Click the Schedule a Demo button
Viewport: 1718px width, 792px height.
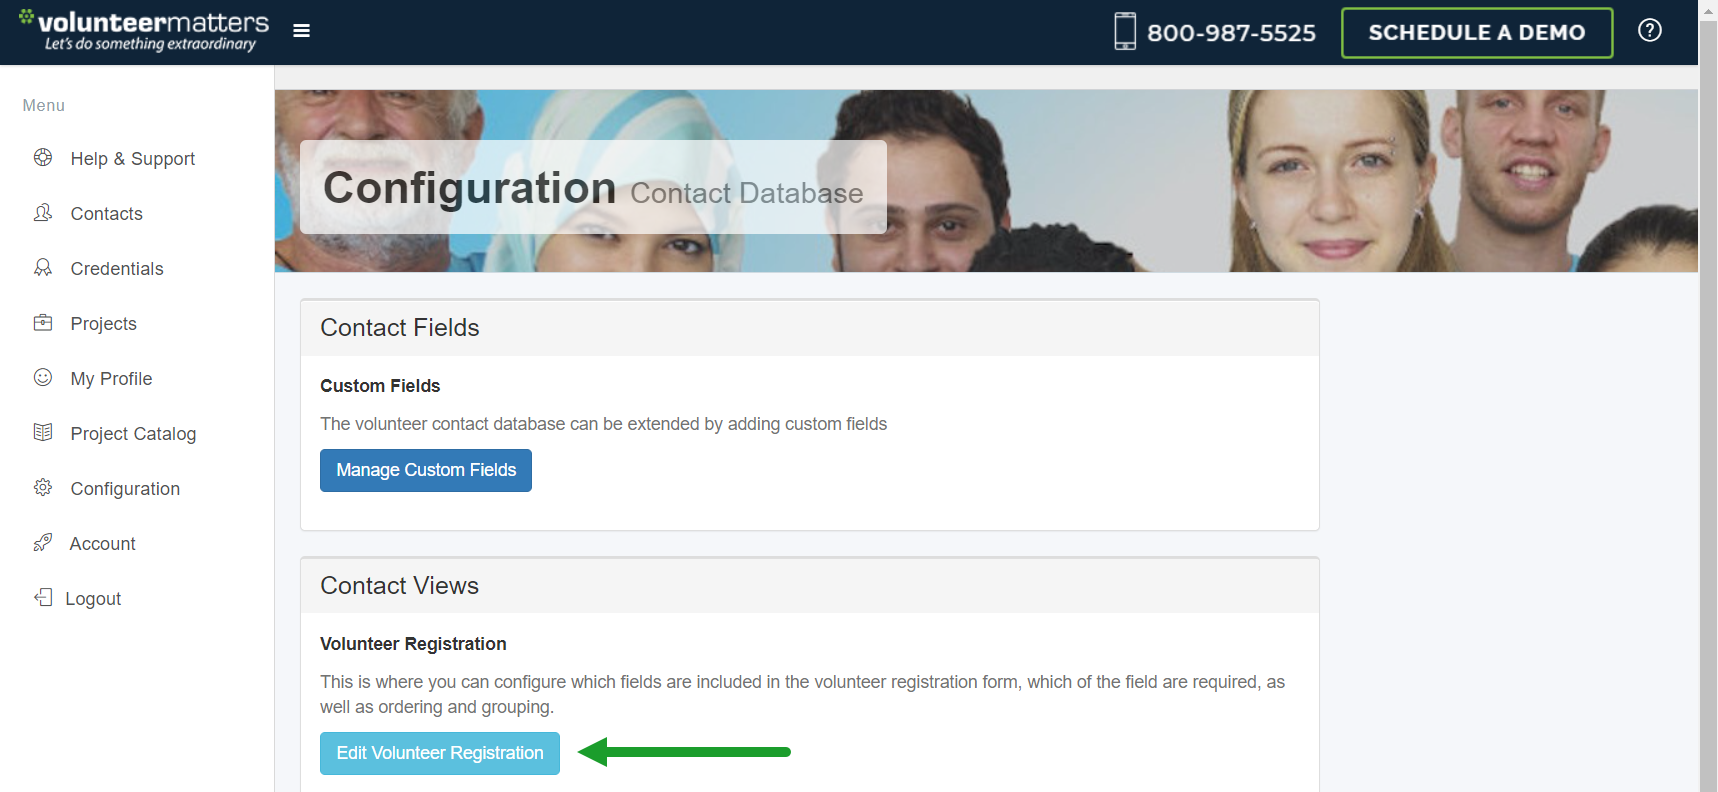coord(1477,33)
